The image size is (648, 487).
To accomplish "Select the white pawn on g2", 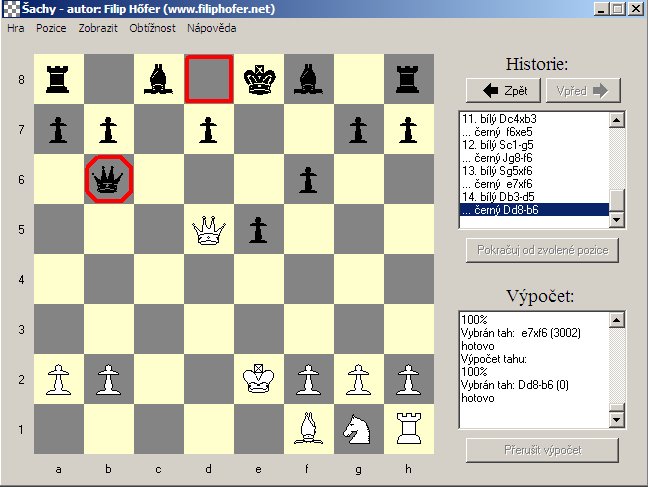I will 358,380.
